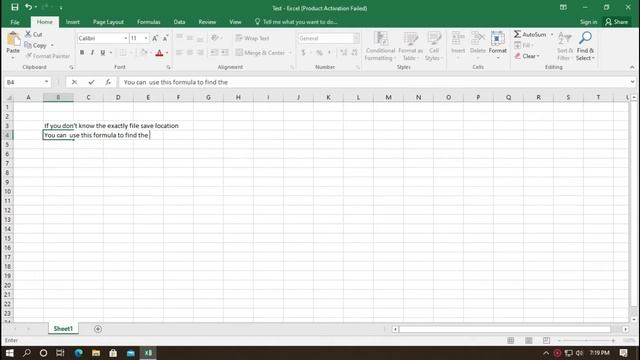Screen dimensions: 640x360
Task: Toggle Bold formatting
Action: pos(82,52)
